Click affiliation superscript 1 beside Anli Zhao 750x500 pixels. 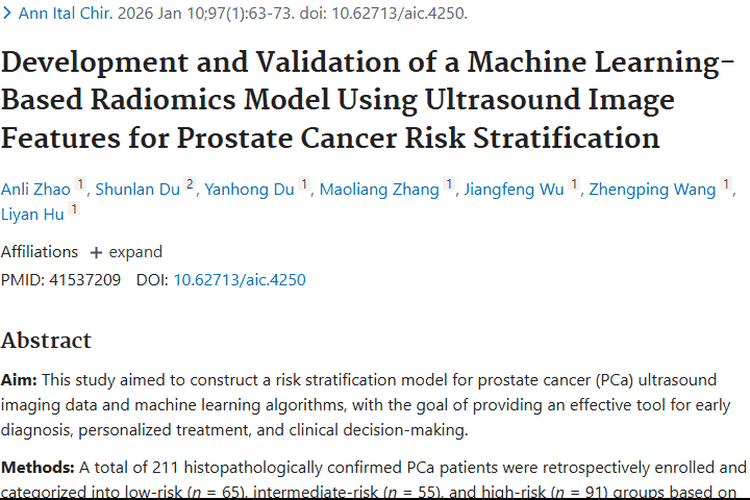click(81, 185)
